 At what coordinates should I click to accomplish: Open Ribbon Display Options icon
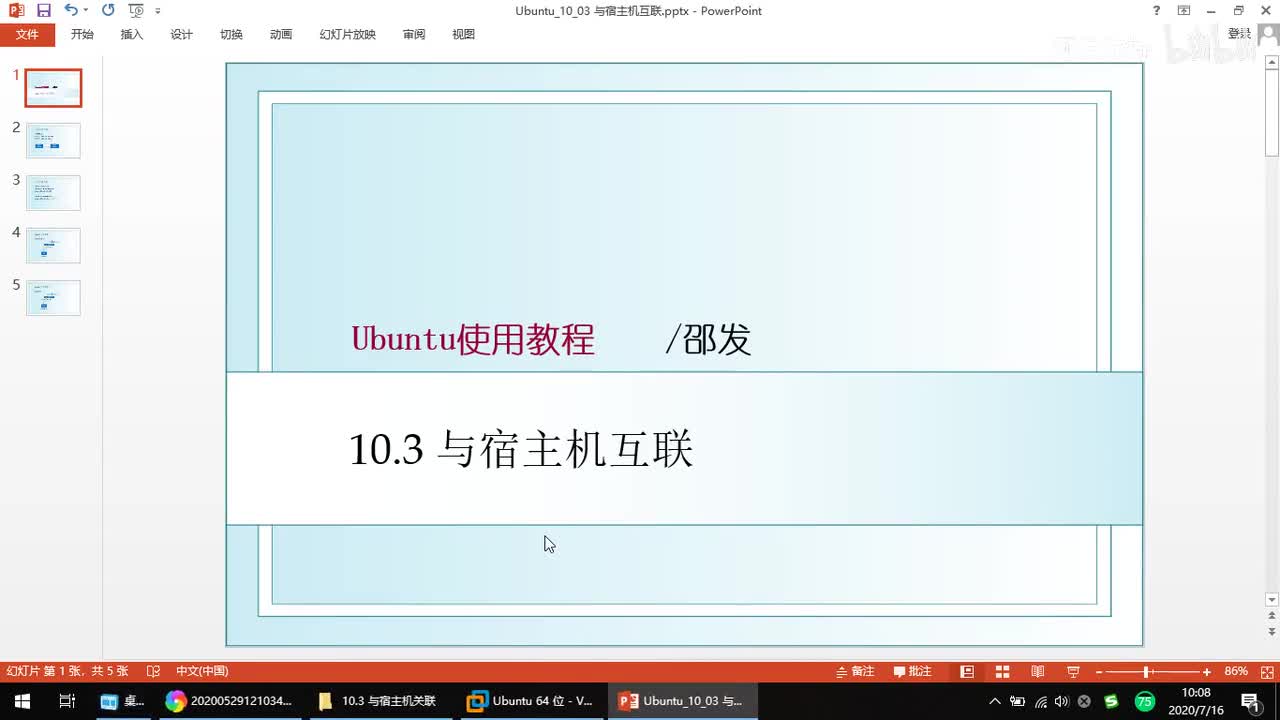(x=1184, y=11)
